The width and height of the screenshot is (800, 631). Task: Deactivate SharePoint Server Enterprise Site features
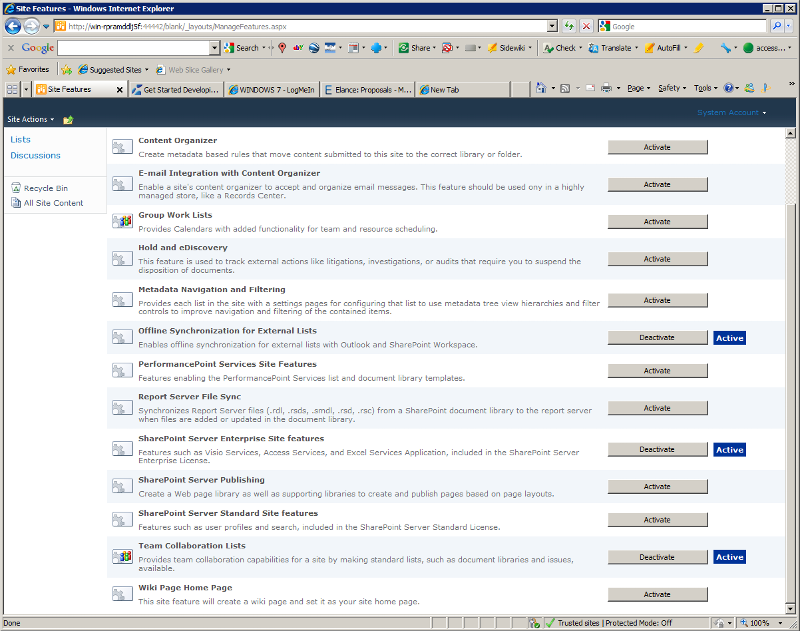click(x=657, y=449)
